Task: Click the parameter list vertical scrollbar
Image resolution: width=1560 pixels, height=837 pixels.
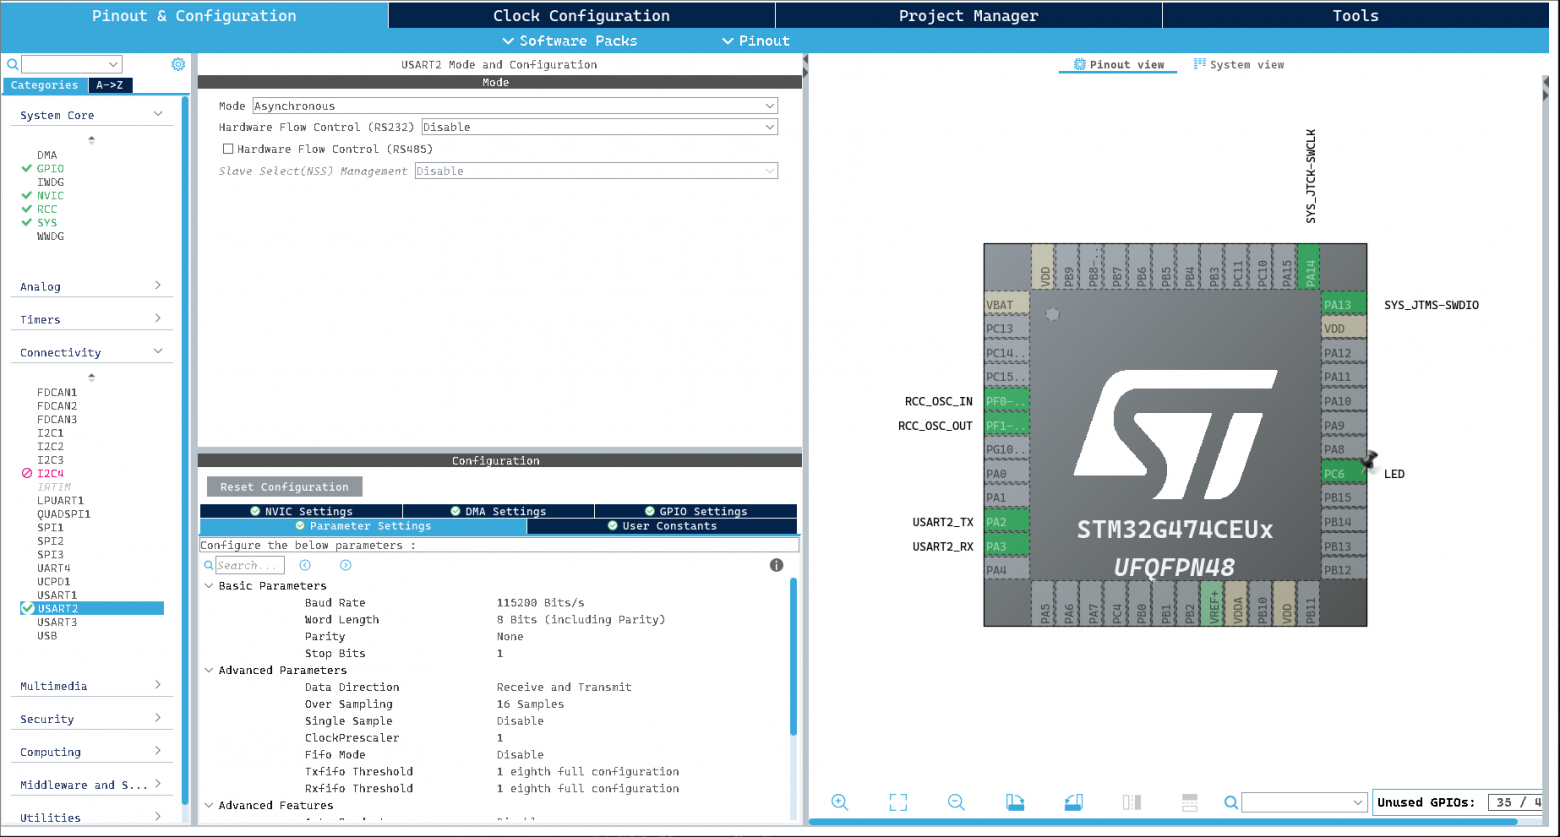Action: pos(794,655)
